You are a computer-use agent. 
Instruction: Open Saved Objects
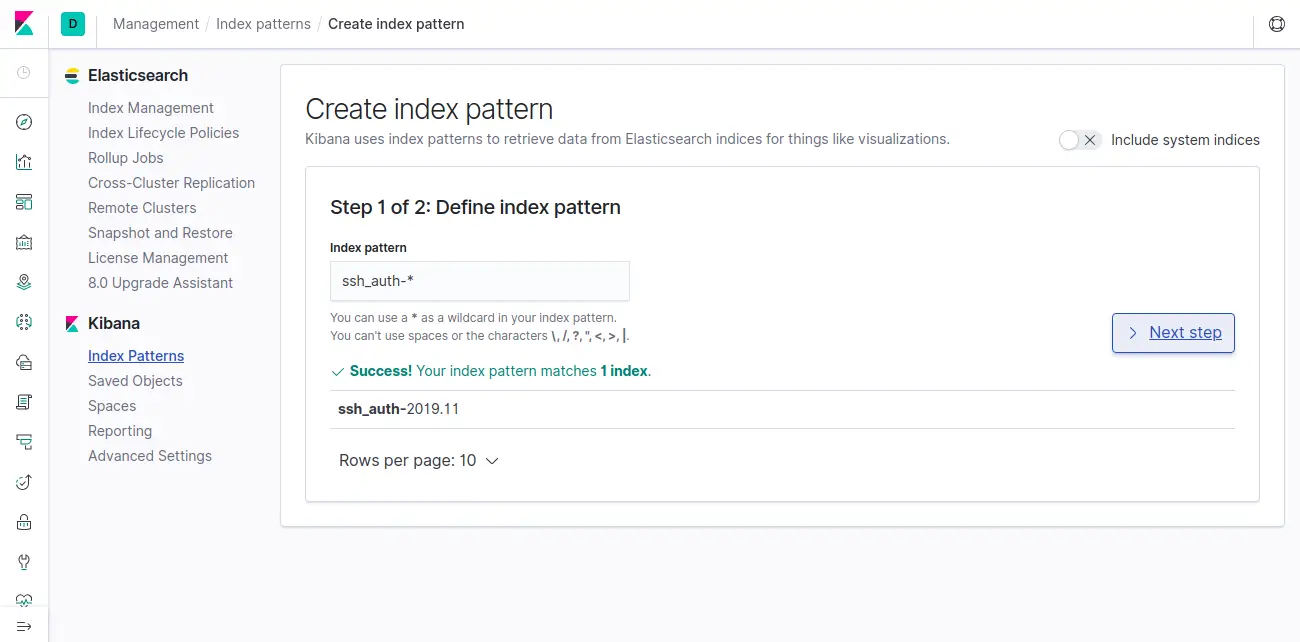[135, 381]
